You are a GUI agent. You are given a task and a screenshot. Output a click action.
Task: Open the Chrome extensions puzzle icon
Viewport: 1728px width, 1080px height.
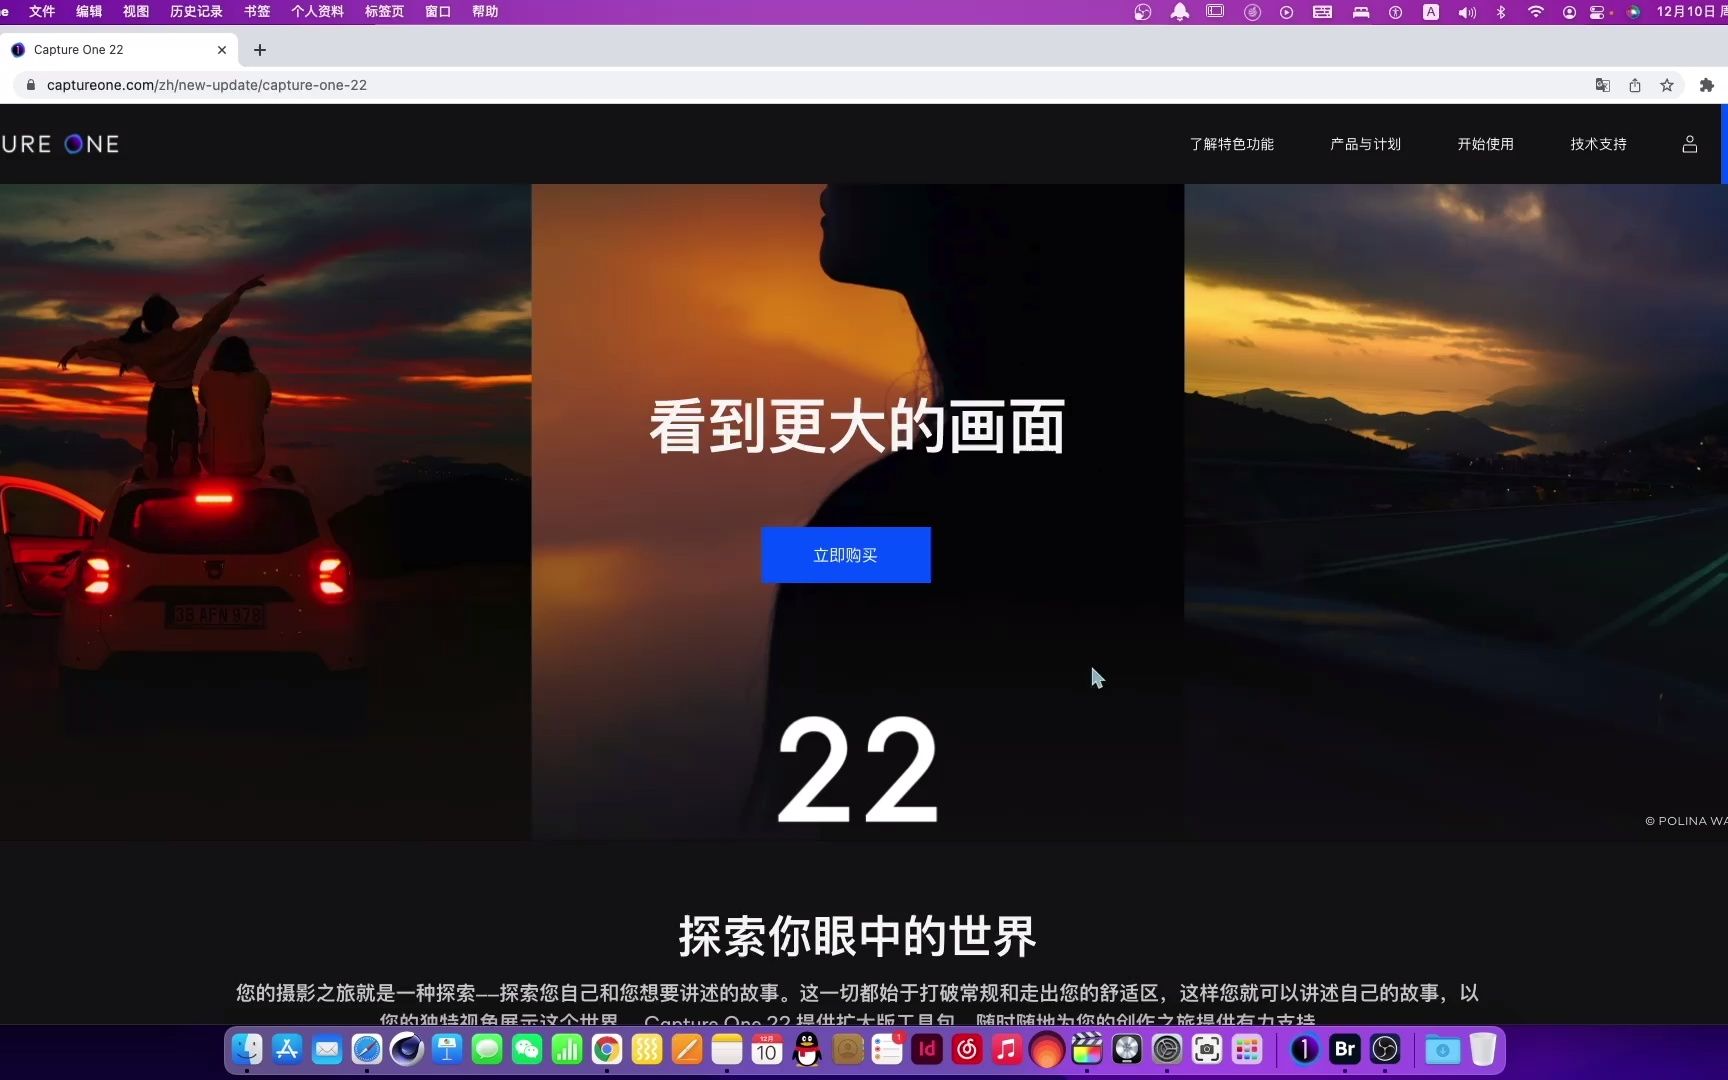(x=1706, y=85)
